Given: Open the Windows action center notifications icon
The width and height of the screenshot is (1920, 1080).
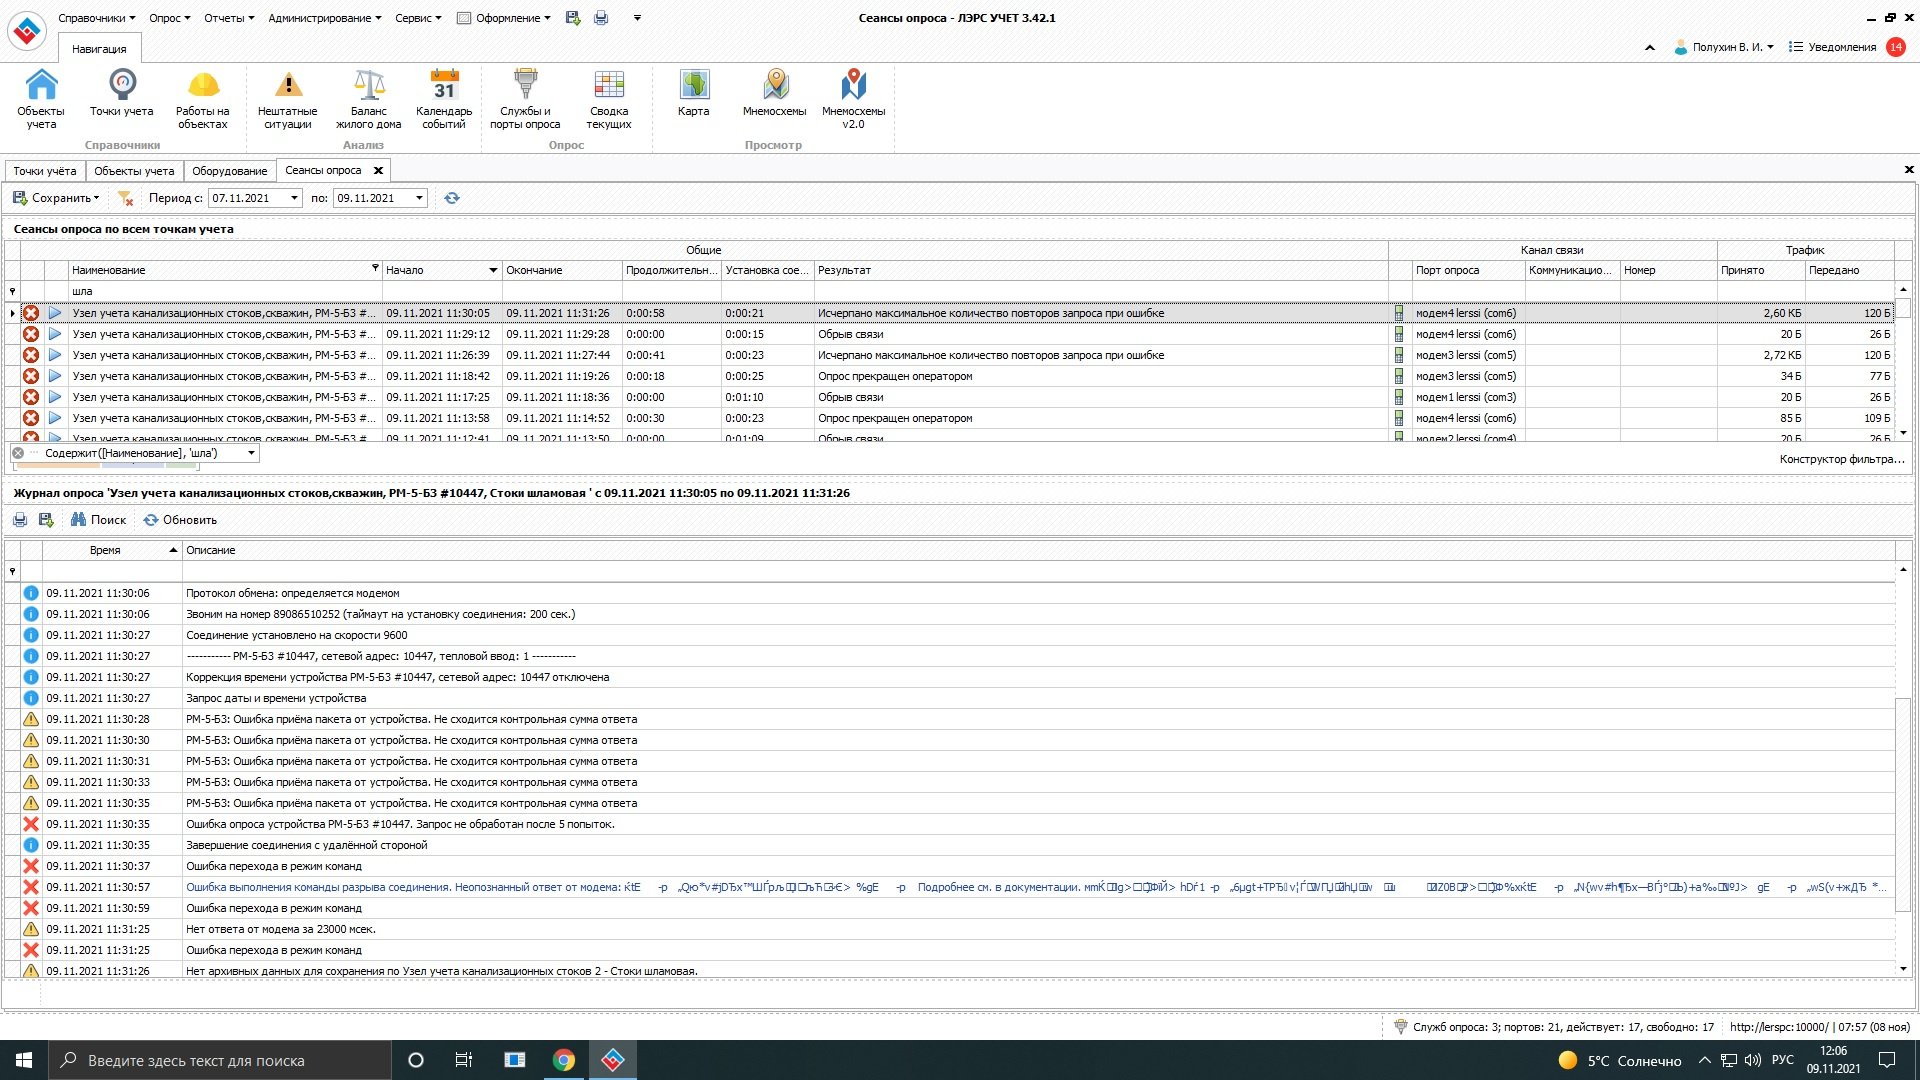Looking at the screenshot, I should pyautogui.click(x=1887, y=1060).
